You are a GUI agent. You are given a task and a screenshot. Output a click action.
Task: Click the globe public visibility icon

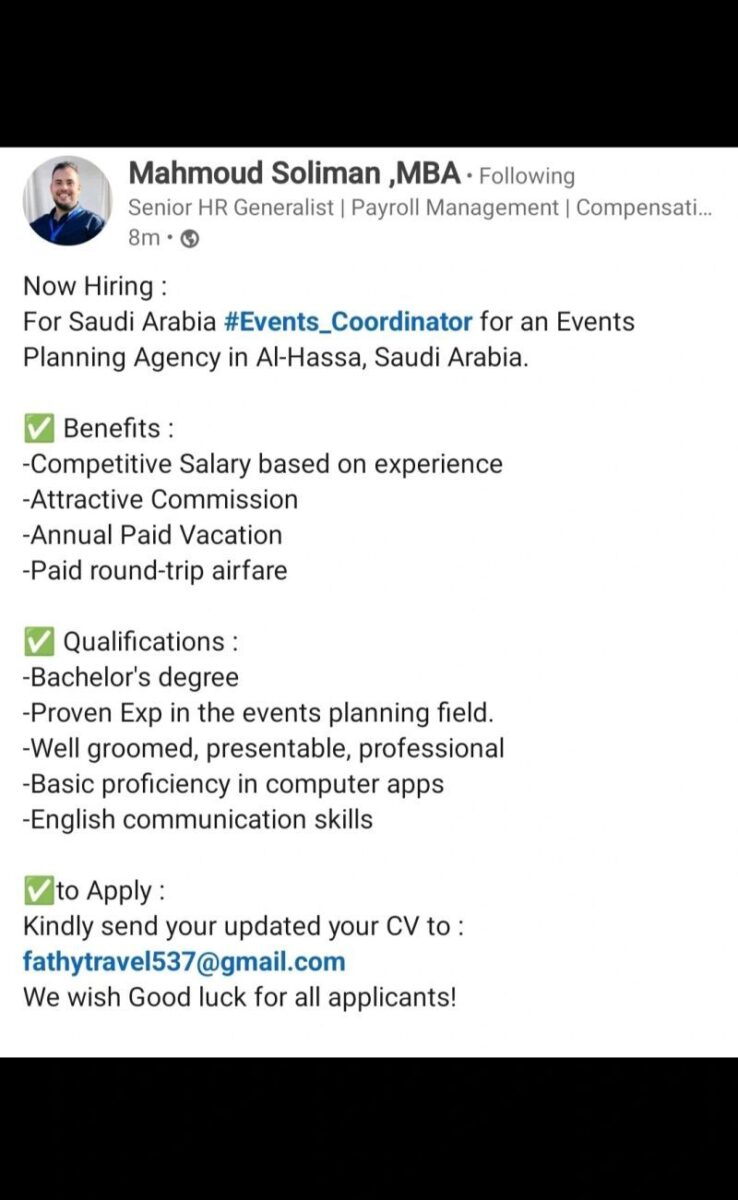point(189,238)
